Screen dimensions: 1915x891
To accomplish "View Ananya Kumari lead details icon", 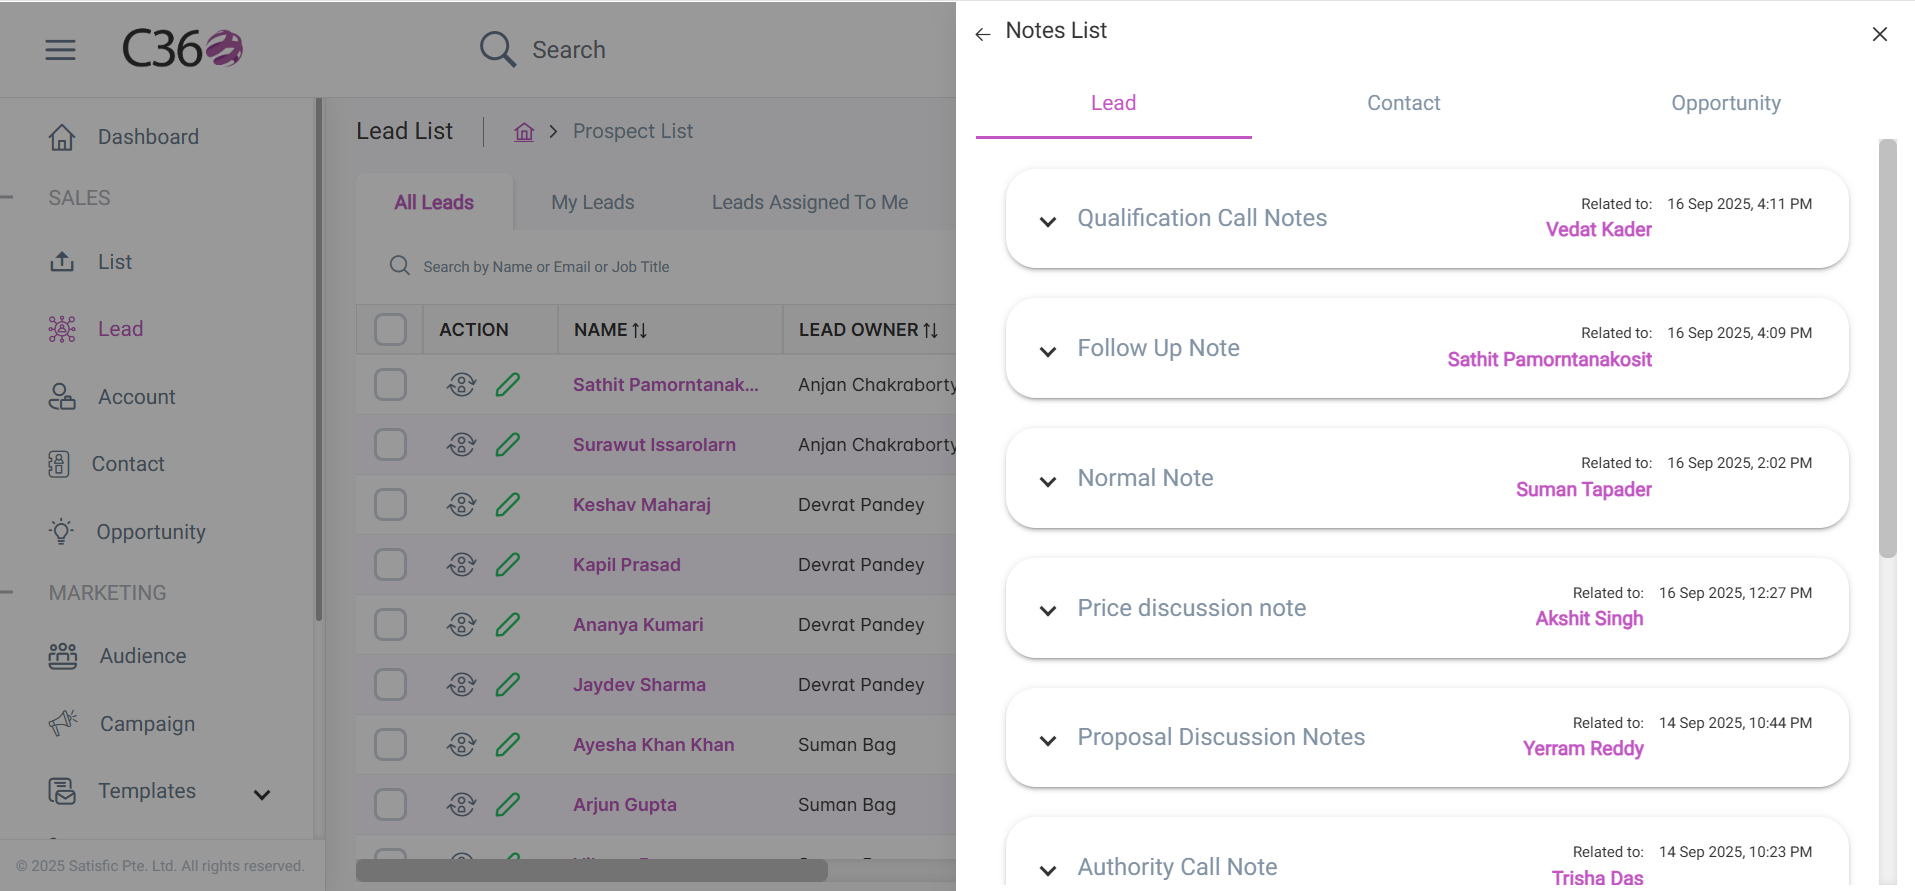I will pyautogui.click(x=461, y=624).
